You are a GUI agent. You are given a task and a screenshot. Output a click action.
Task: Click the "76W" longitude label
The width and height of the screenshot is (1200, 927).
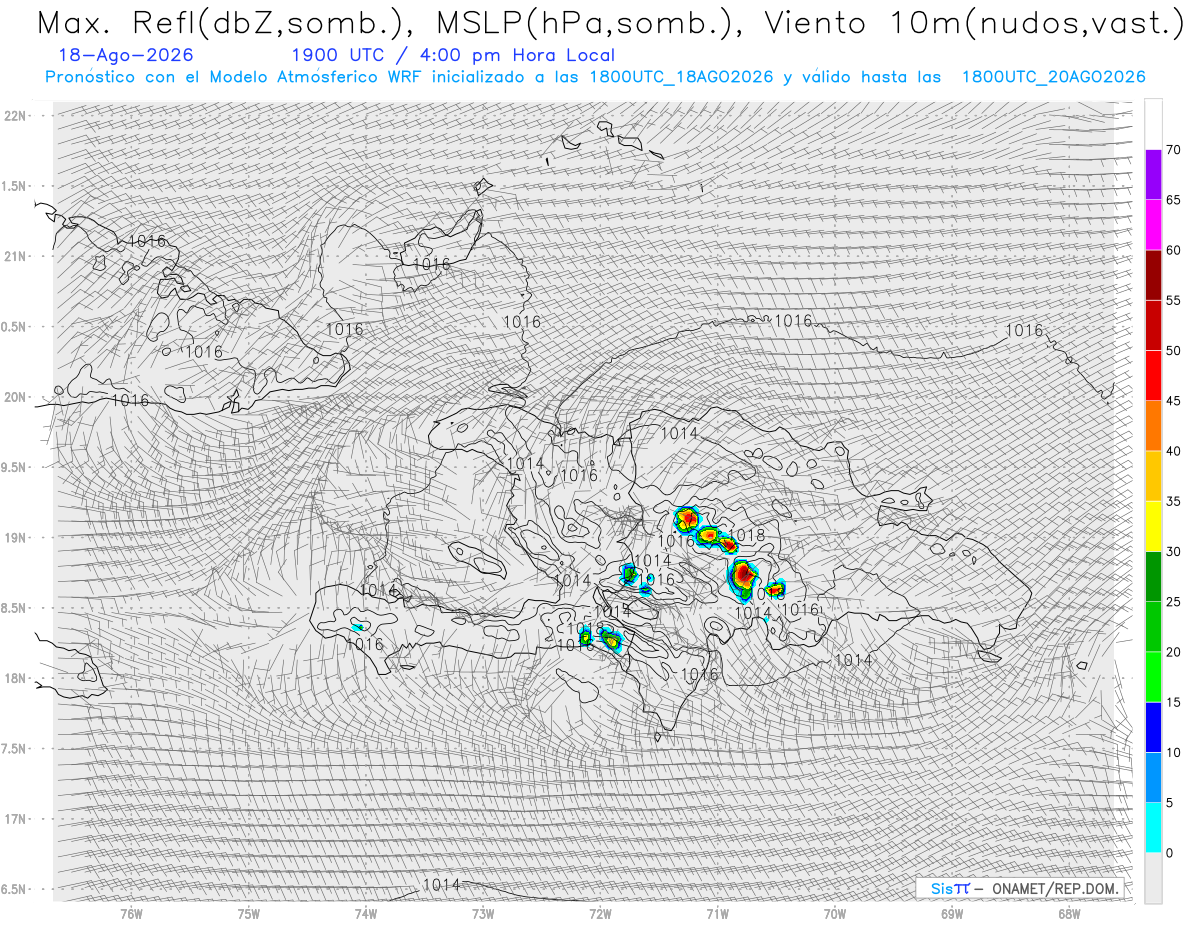pyautogui.click(x=131, y=913)
